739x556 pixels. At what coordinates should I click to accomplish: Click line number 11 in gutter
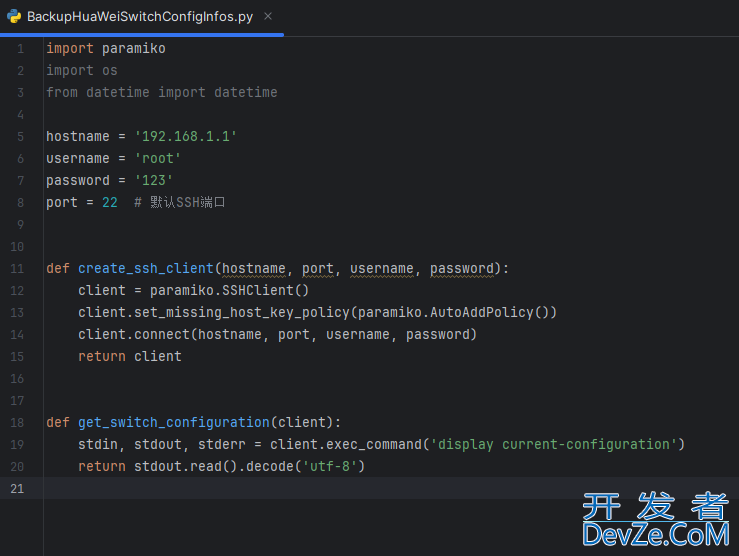[x=17, y=269]
